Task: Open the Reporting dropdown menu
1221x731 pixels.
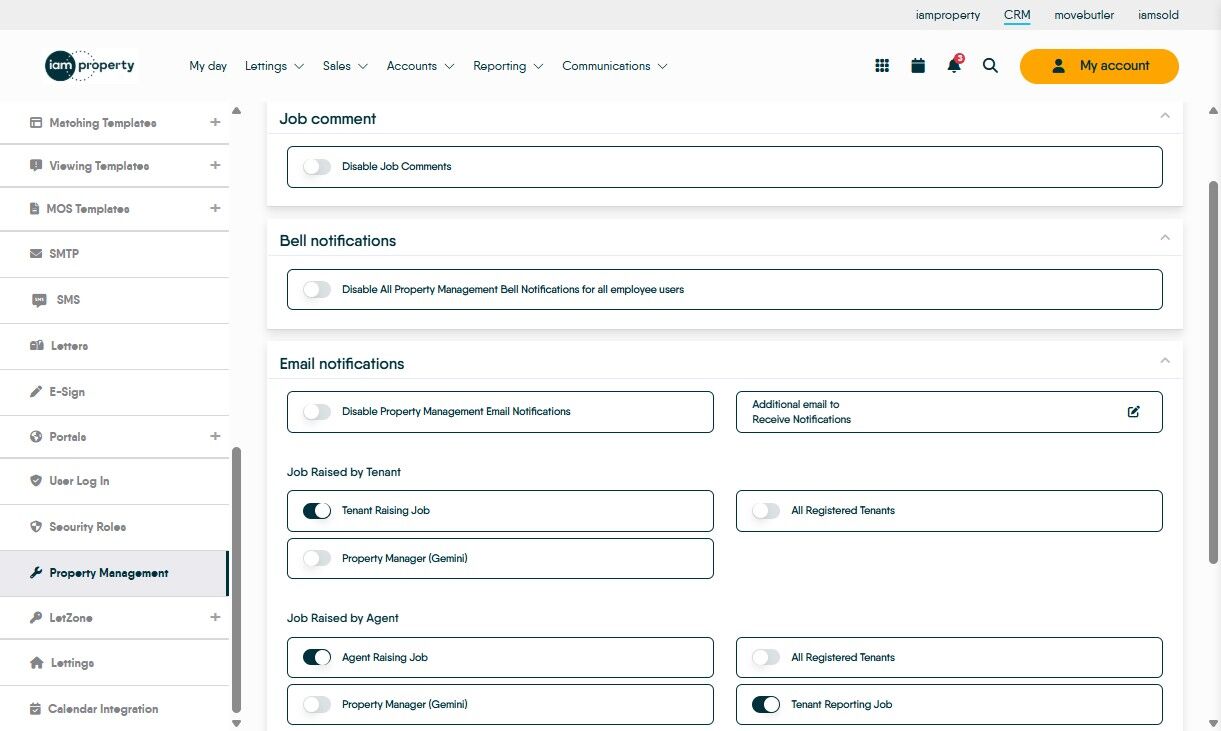Action: (x=508, y=66)
